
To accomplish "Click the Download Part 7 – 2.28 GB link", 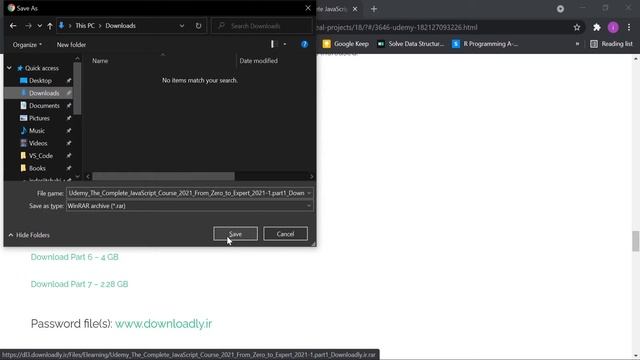I will (80, 284).
